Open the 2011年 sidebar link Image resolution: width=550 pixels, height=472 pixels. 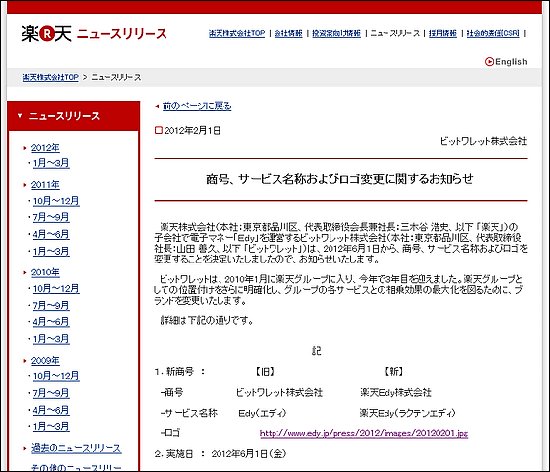(x=45, y=184)
